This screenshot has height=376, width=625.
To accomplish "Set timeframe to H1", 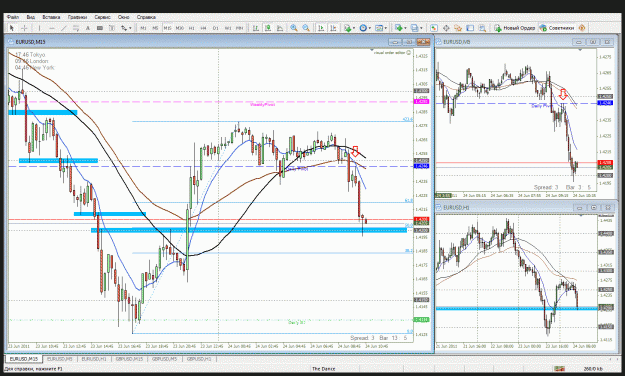I will click(192, 28).
